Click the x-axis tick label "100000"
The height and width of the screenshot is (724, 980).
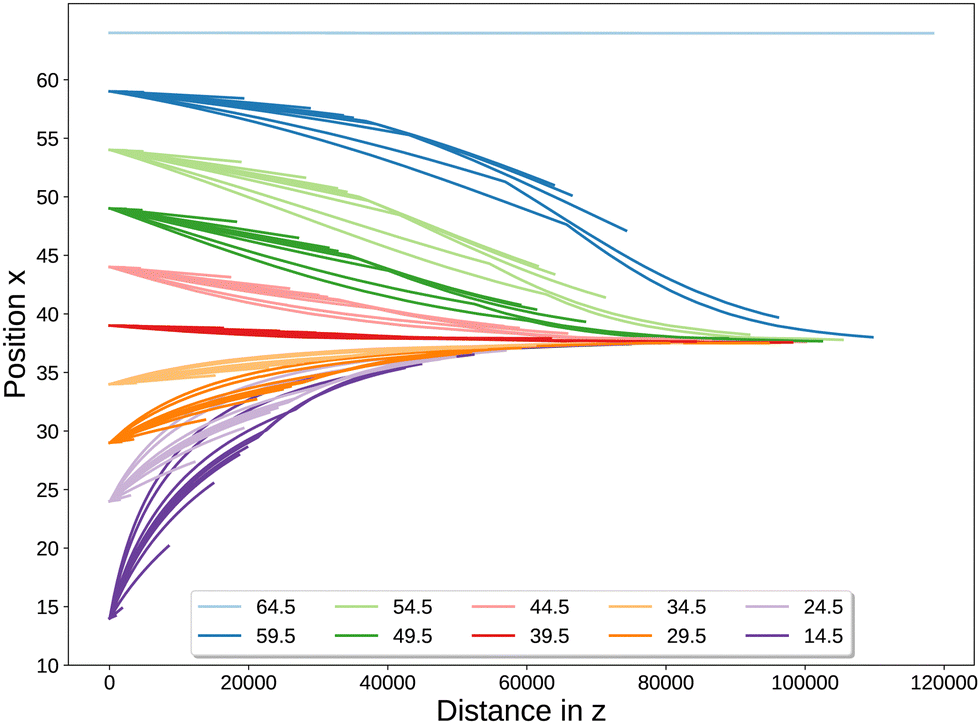(804, 683)
